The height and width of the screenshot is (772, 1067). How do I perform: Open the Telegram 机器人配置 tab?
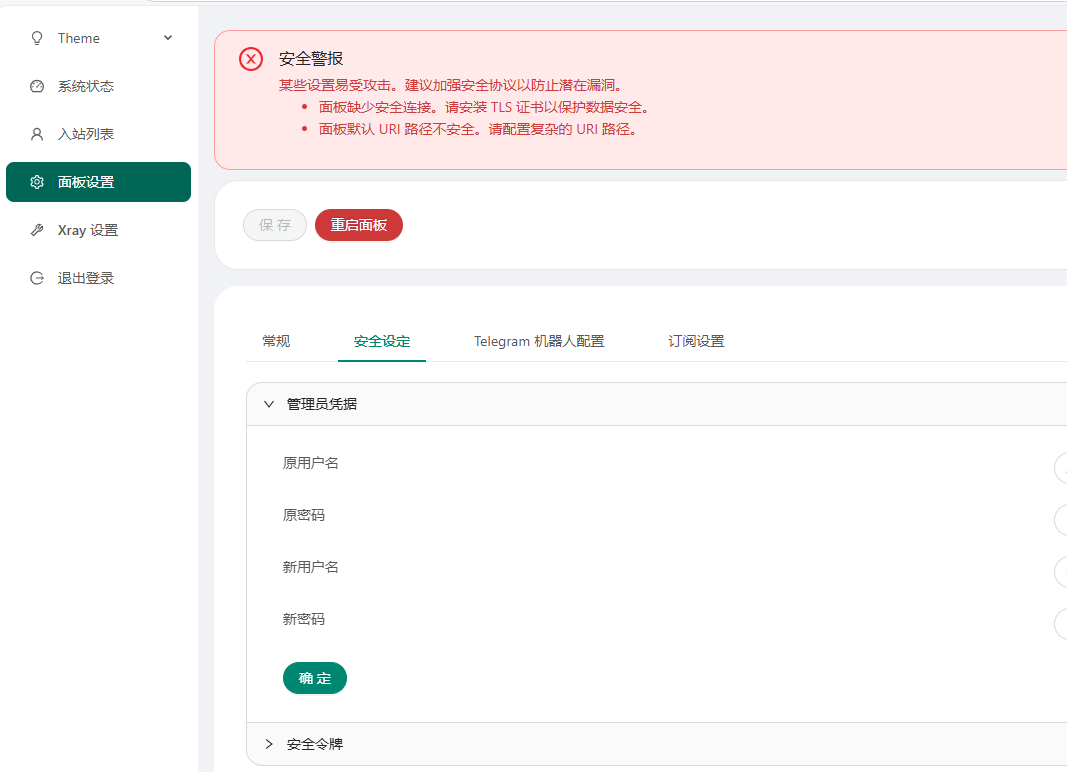539,341
